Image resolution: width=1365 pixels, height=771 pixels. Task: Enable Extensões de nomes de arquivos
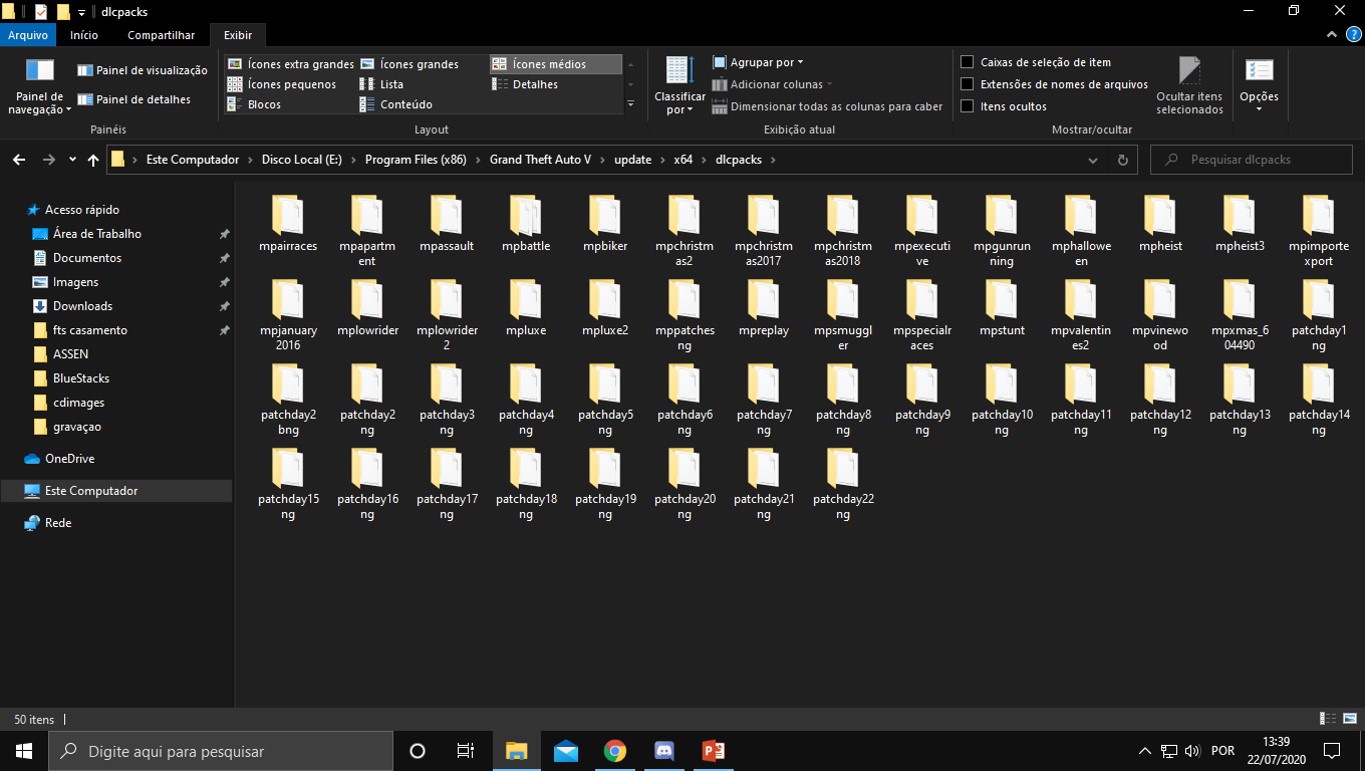pyautogui.click(x=967, y=84)
